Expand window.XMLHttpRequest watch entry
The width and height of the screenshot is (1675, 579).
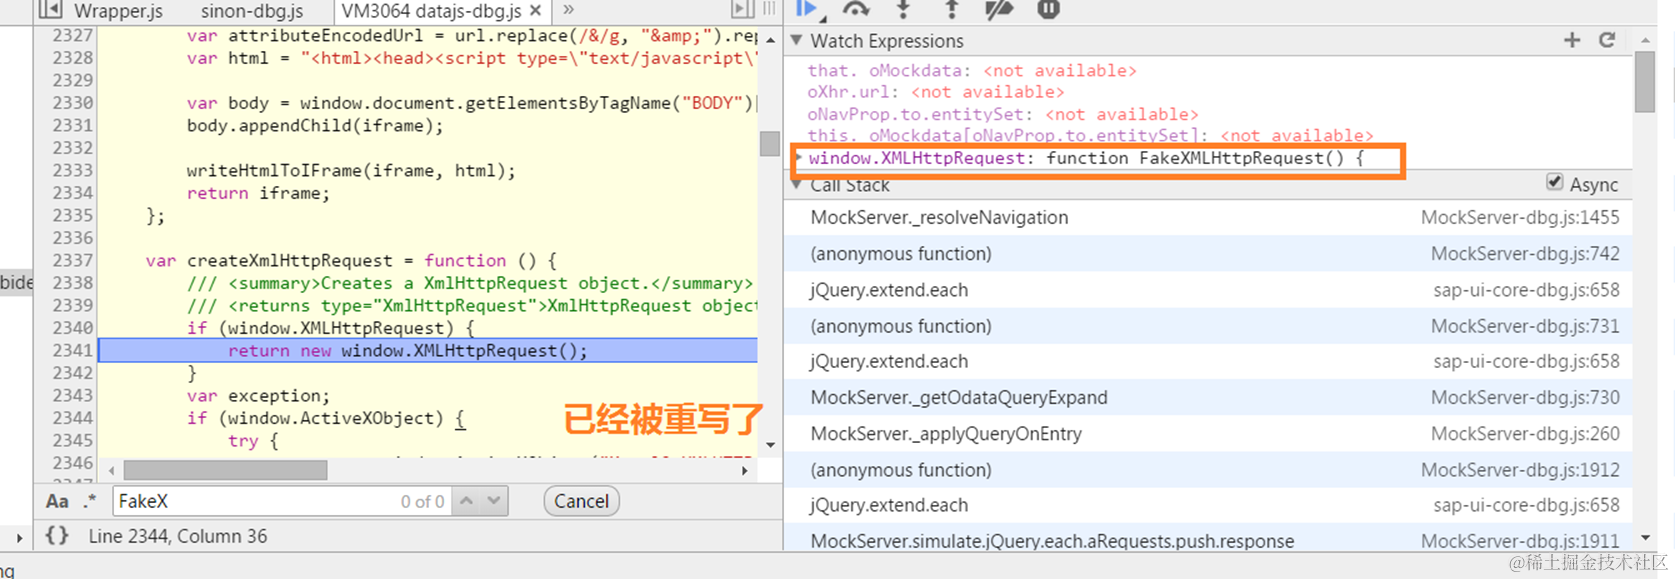coord(799,158)
